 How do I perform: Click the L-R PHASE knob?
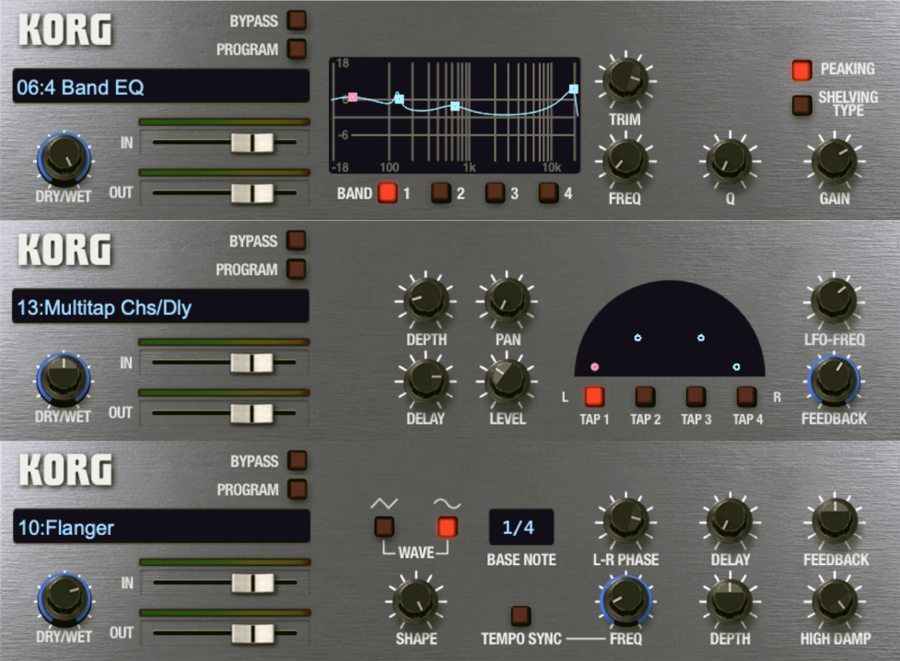click(626, 521)
